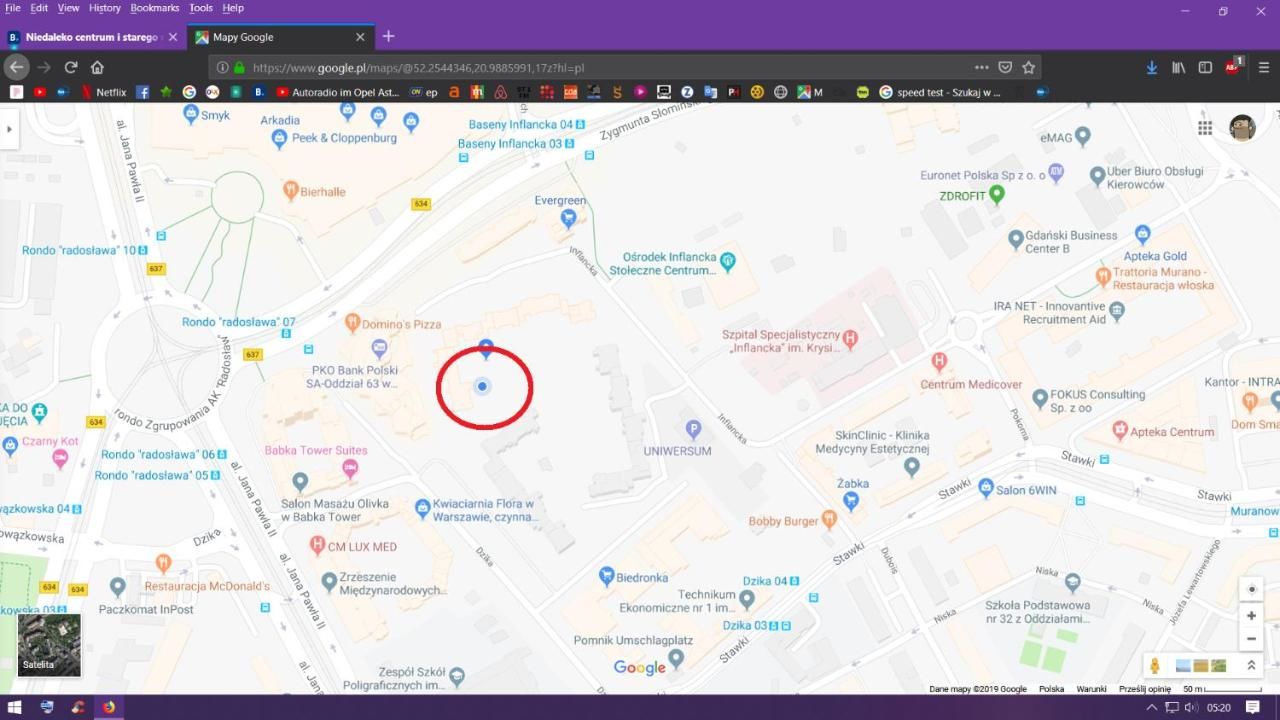Open Firefox from the taskbar
The width and height of the screenshot is (1280, 720).
click(109, 707)
